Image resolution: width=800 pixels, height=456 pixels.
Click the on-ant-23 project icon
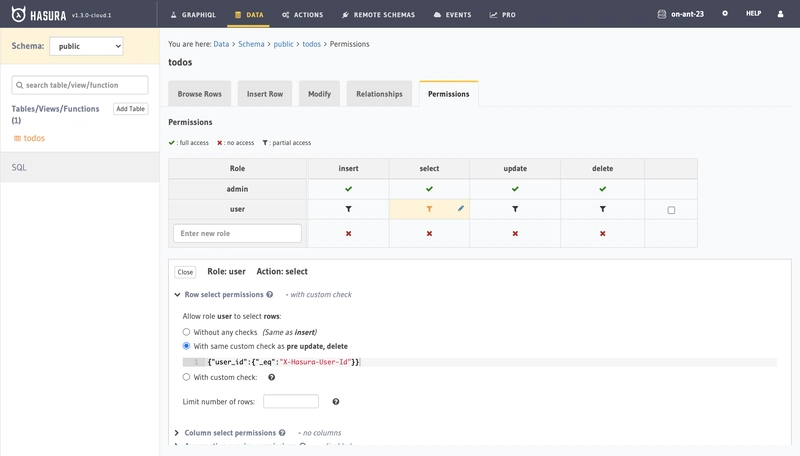click(x=662, y=14)
